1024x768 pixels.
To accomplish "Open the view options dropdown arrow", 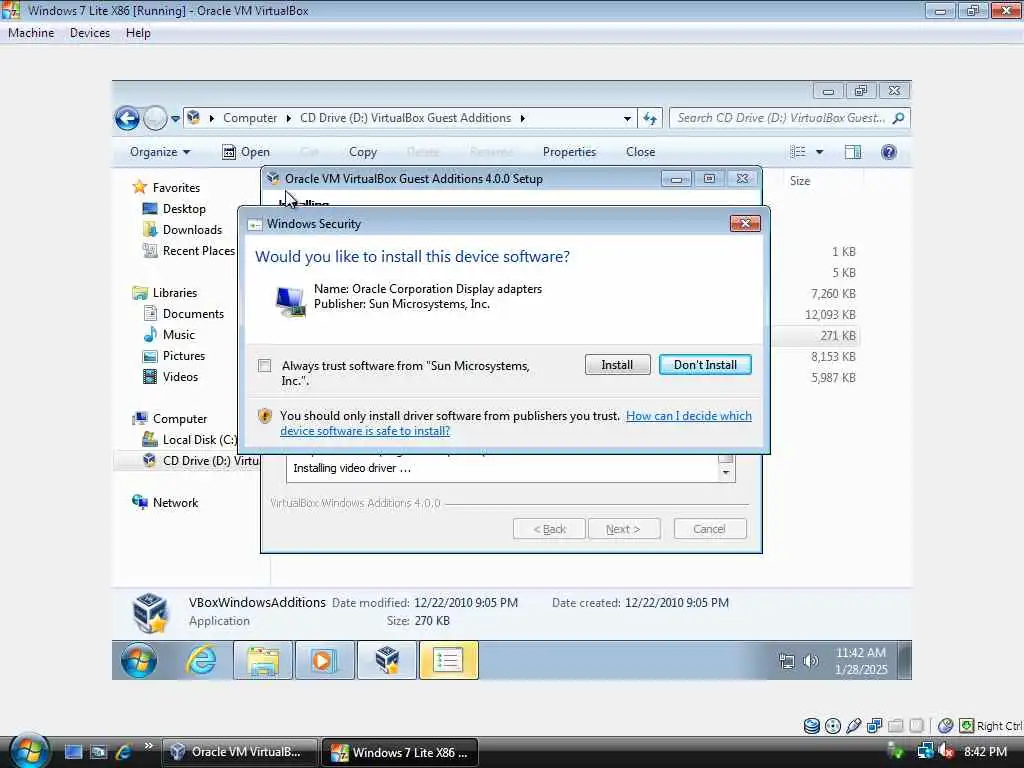I will (820, 152).
